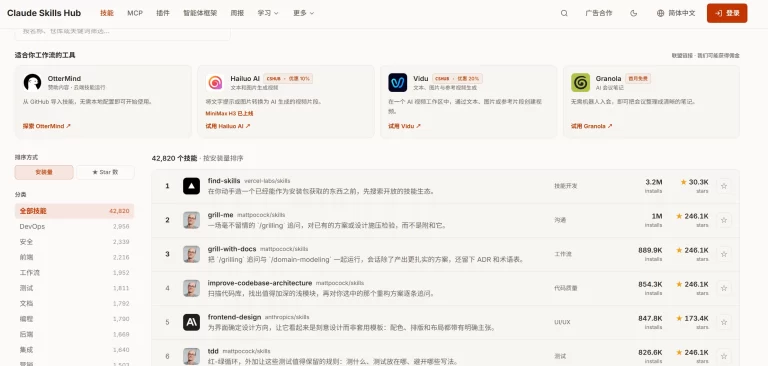Viewport: 768px width, 366px height.
Task: Expand the 更多 dropdown menu
Action: [304, 13]
